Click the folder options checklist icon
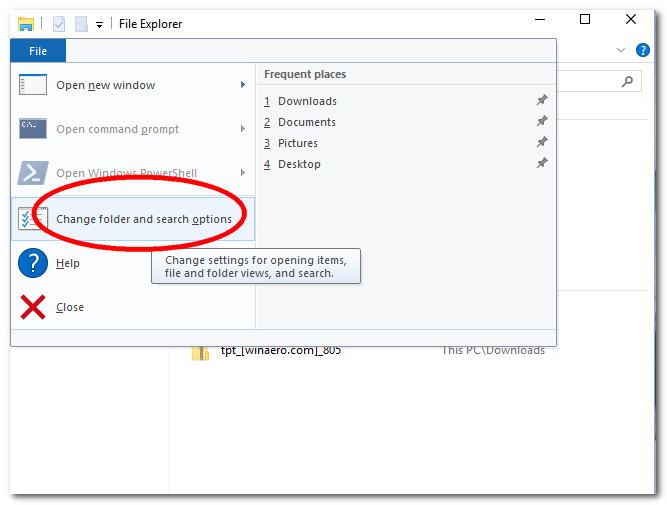 [x=33, y=218]
